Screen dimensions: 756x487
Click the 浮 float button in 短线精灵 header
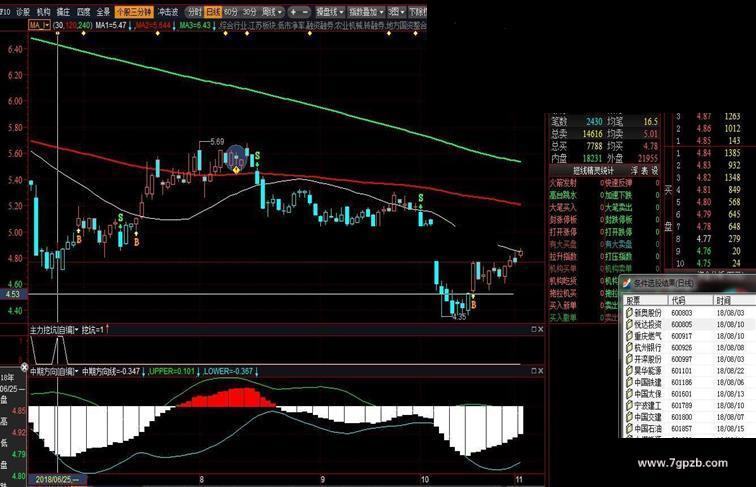pos(634,171)
